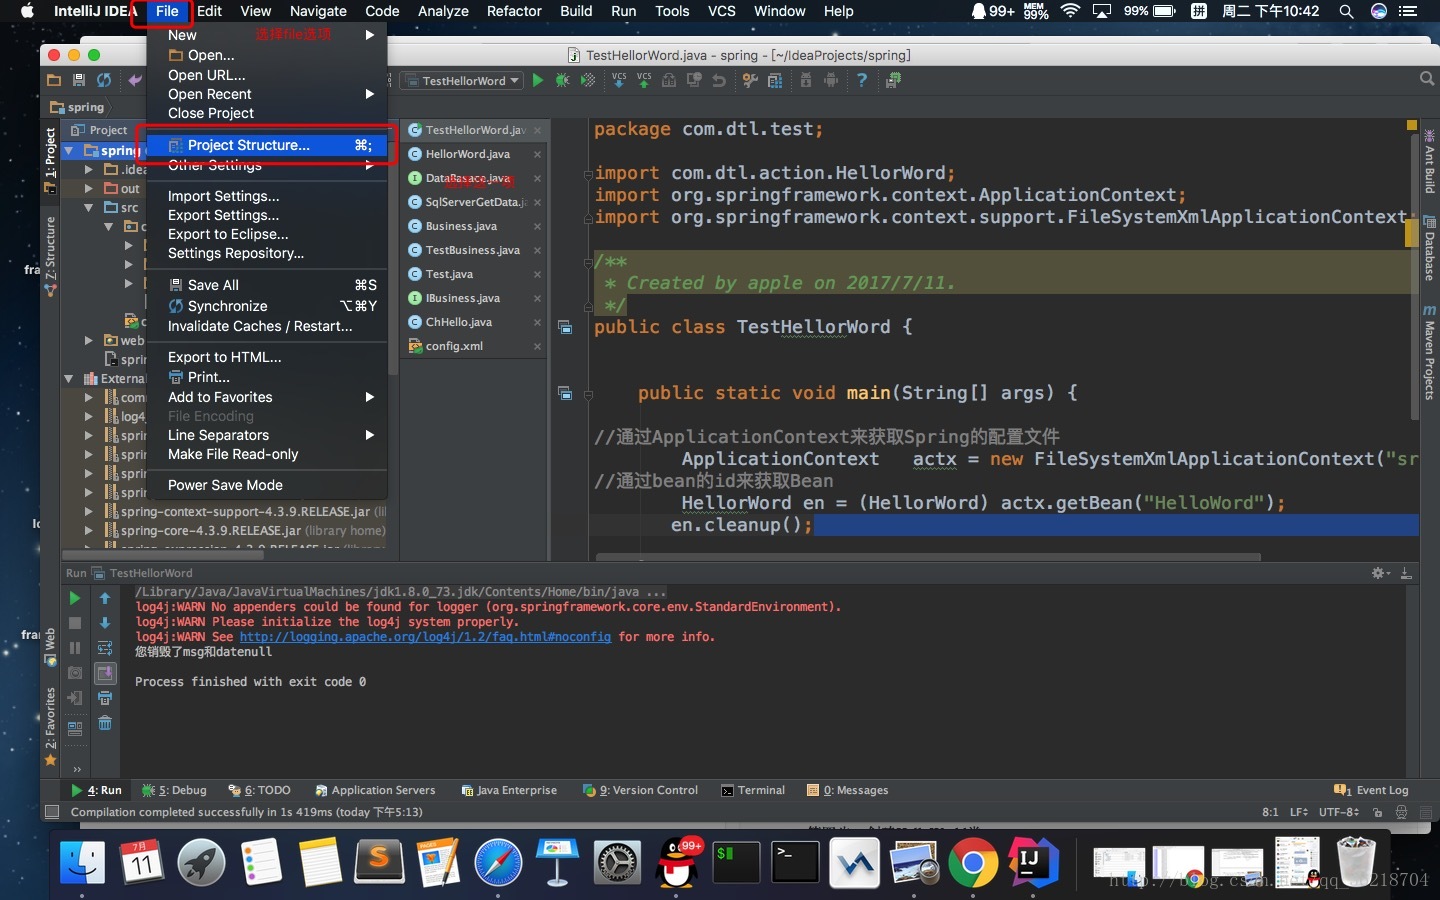Click the blue help question mark icon
1440x900 pixels.
862,80
